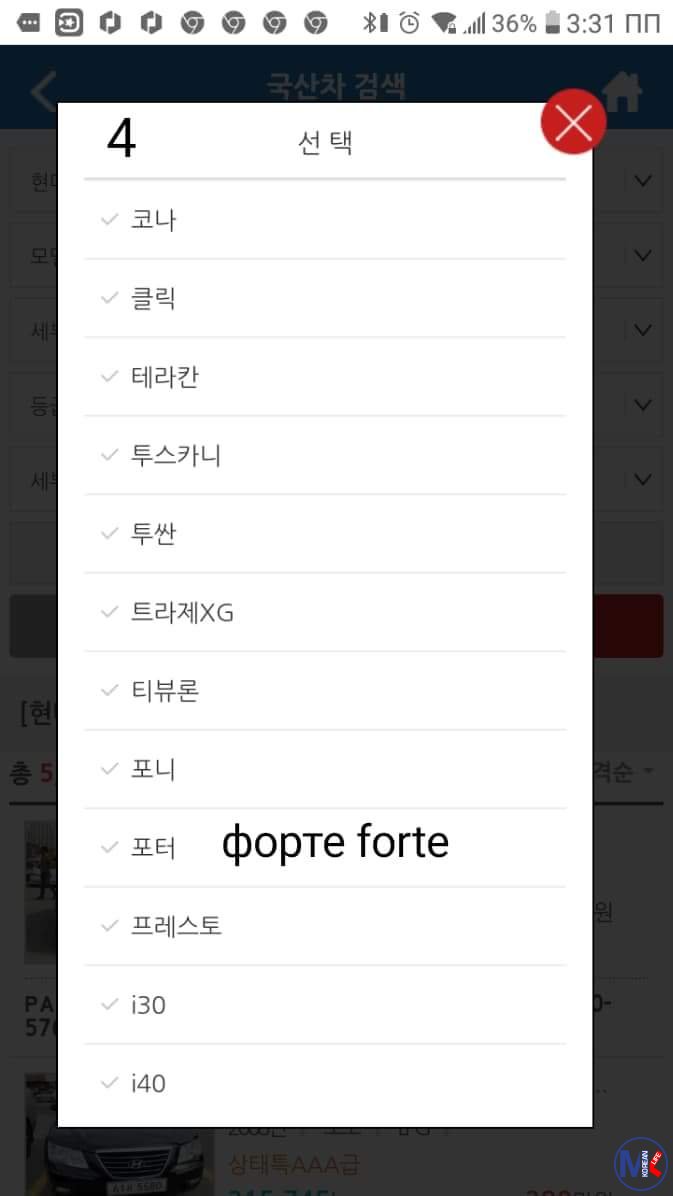Expand the fifth dropdown chevron behind popup
Viewport: 673px width, 1196px height.
click(x=643, y=479)
